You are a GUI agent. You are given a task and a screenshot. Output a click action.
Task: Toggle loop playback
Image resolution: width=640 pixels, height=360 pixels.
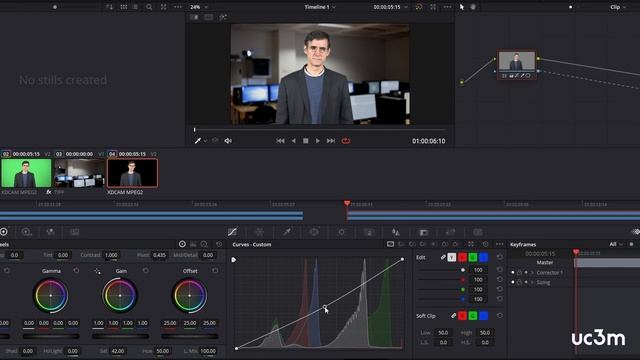346,141
